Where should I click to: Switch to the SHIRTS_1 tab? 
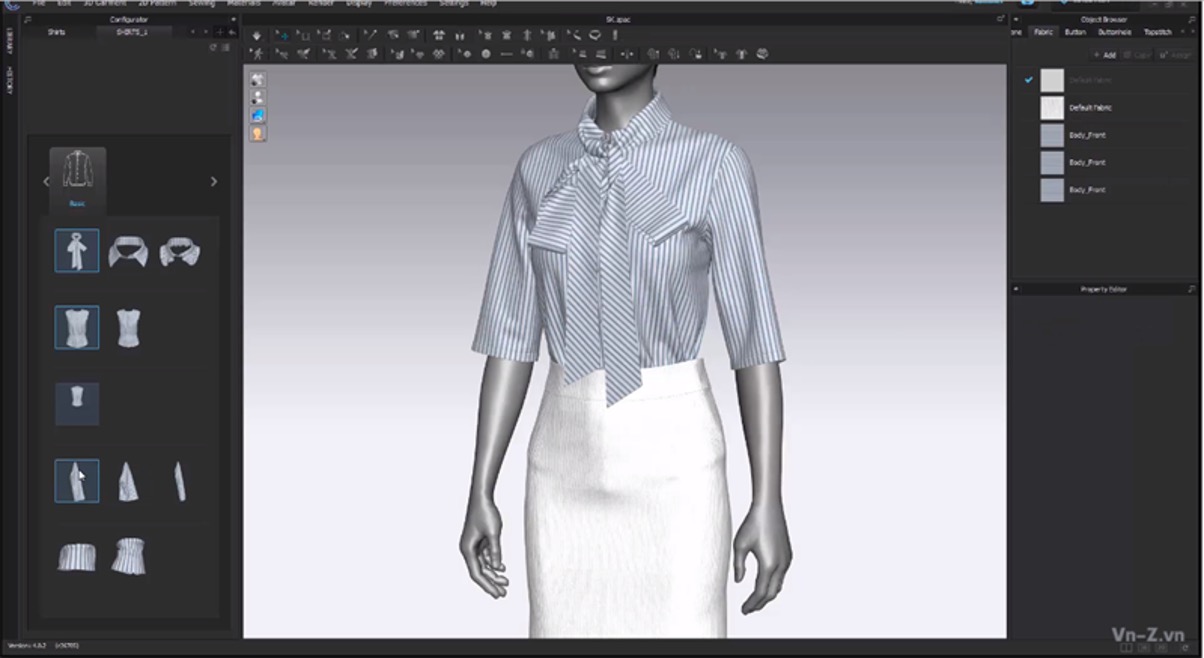pyautogui.click(x=133, y=32)
